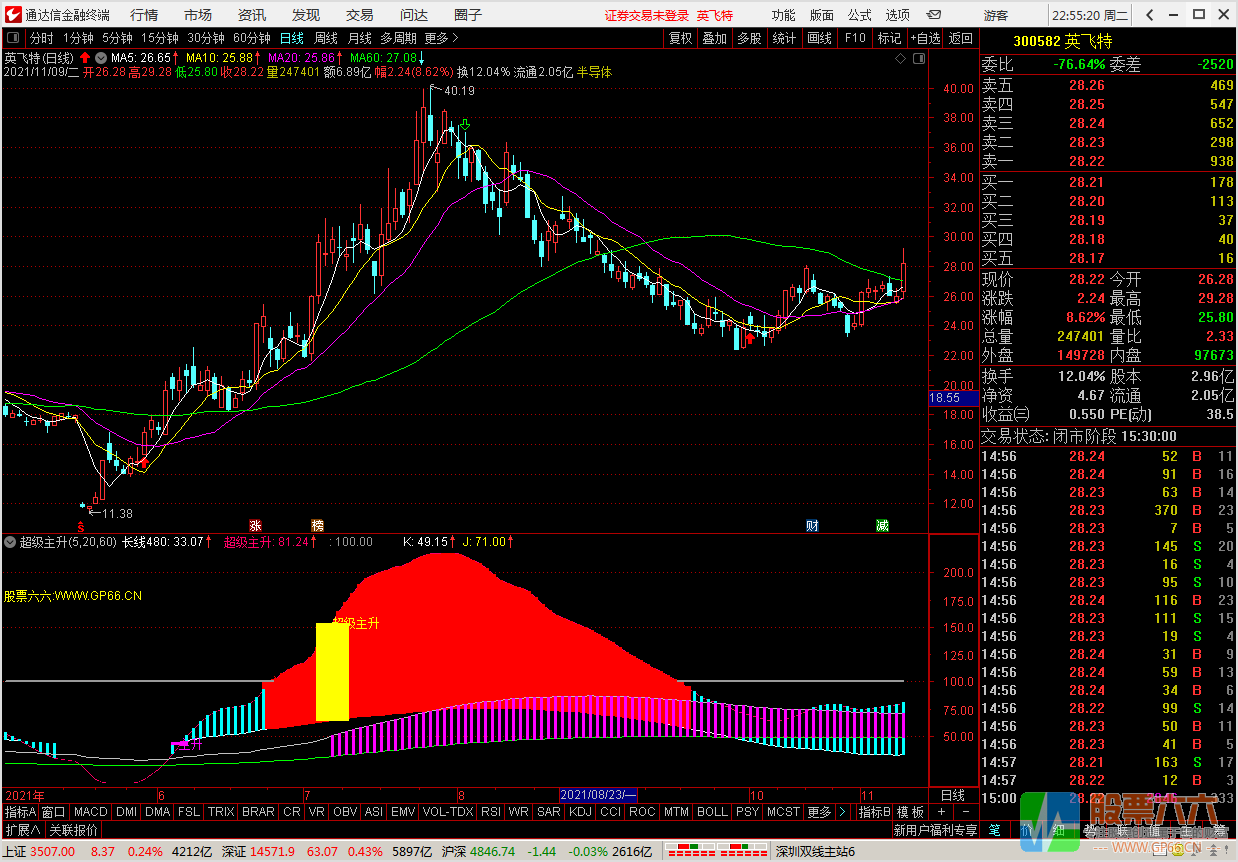This screenshot has height=862, width=1238.
Task: Click the red up-arrow beside stock name
Action: [85, 58]
